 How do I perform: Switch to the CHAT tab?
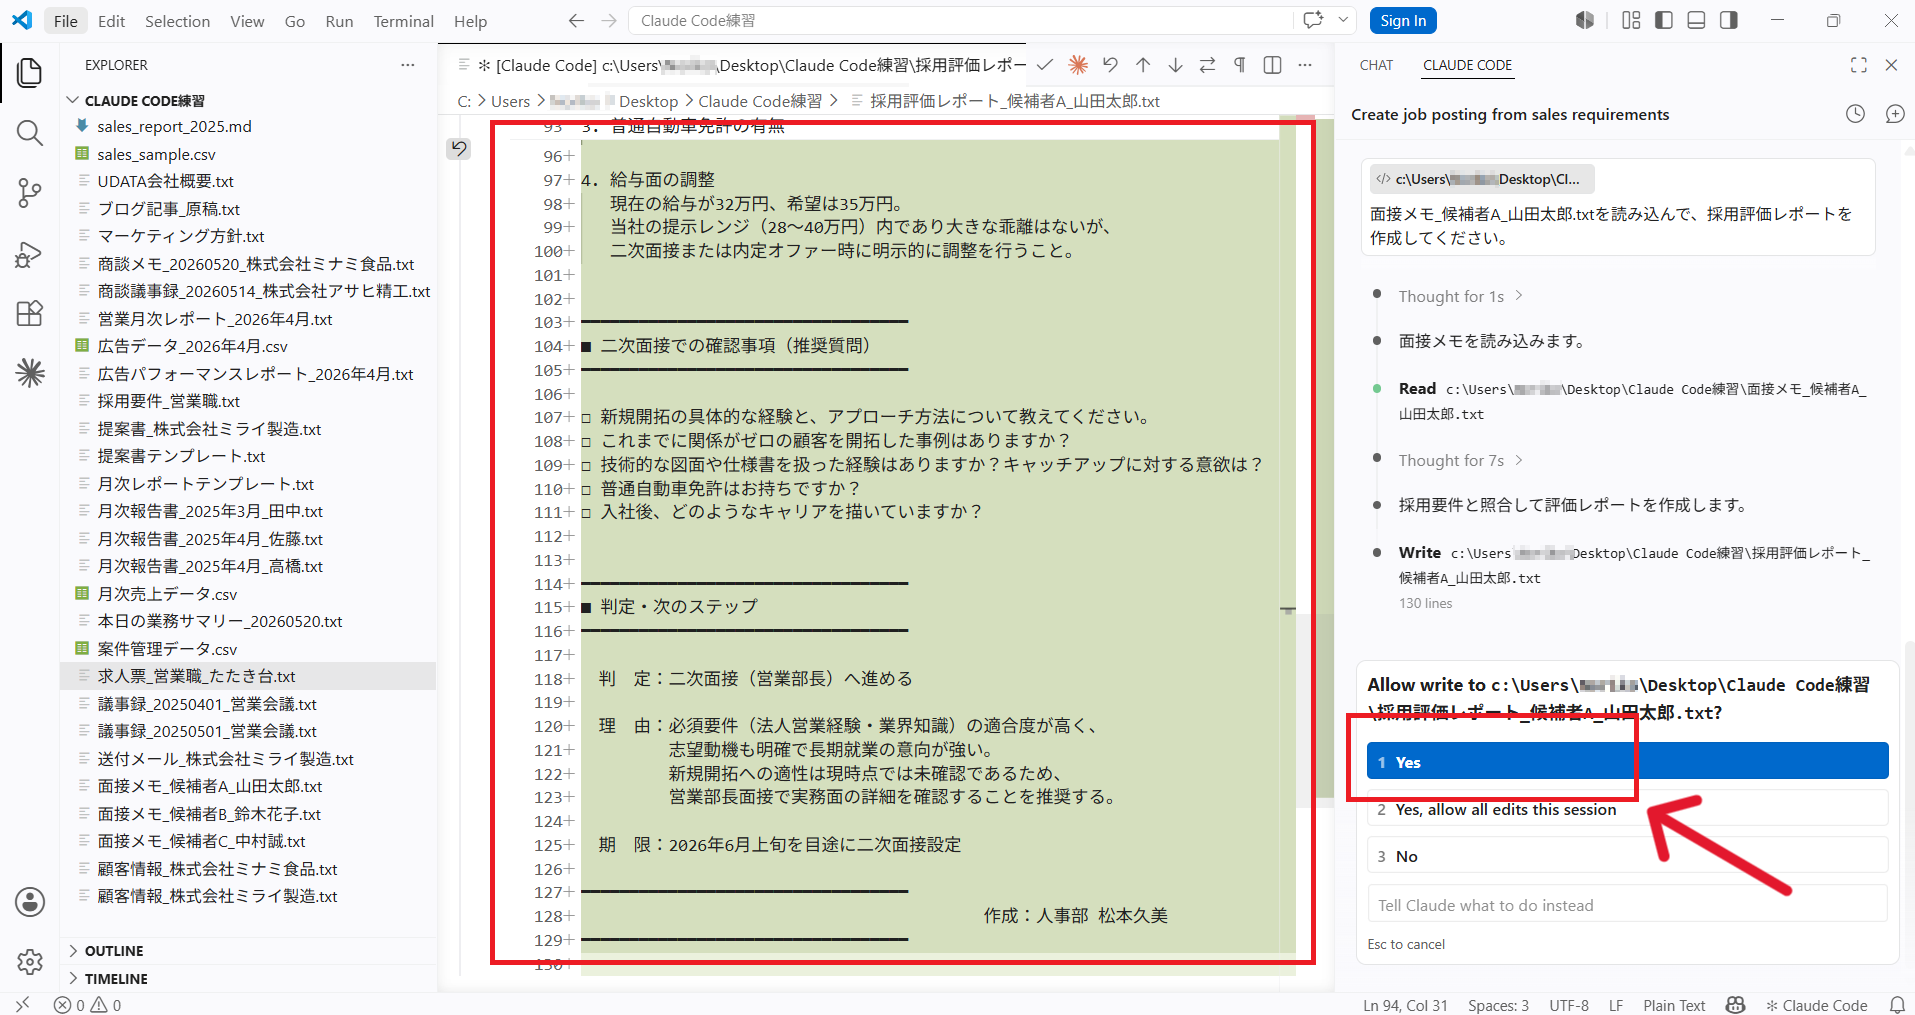point(1376,65)
